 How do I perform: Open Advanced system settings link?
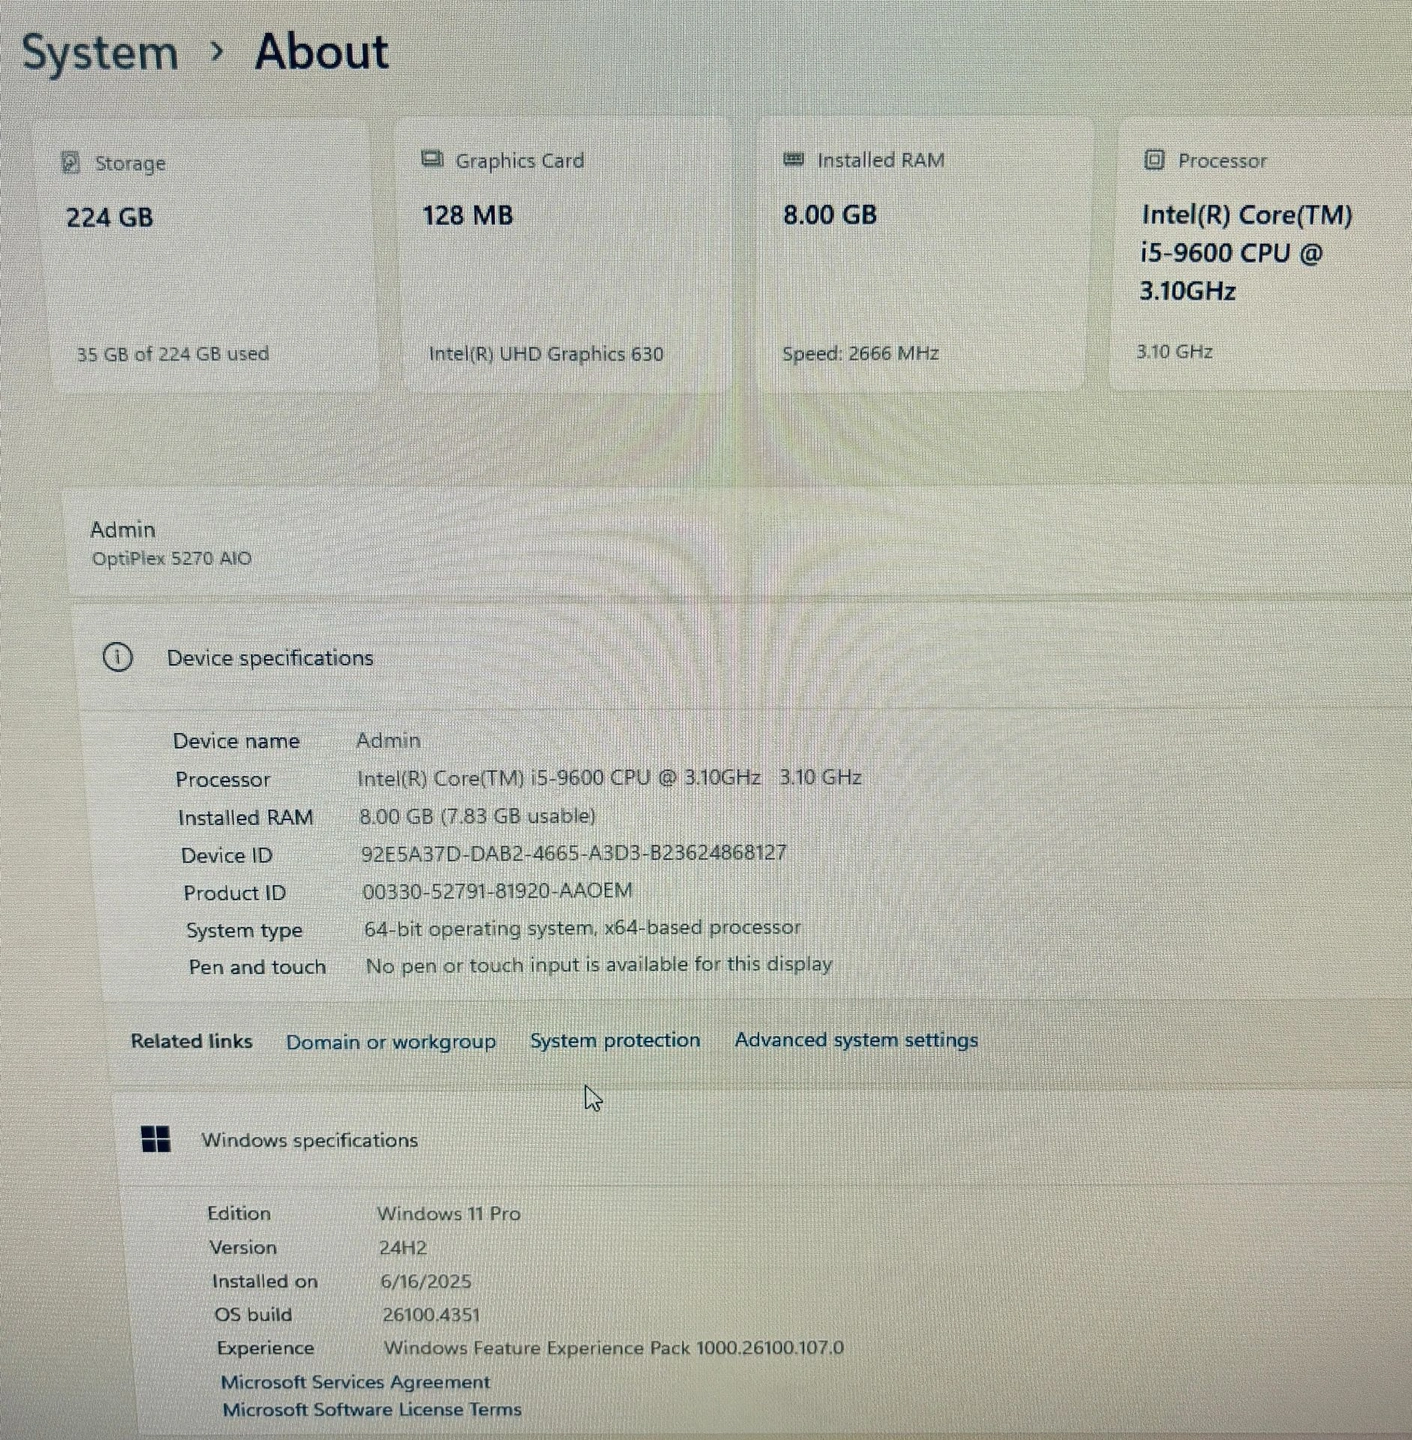[x=856, y=1040]
